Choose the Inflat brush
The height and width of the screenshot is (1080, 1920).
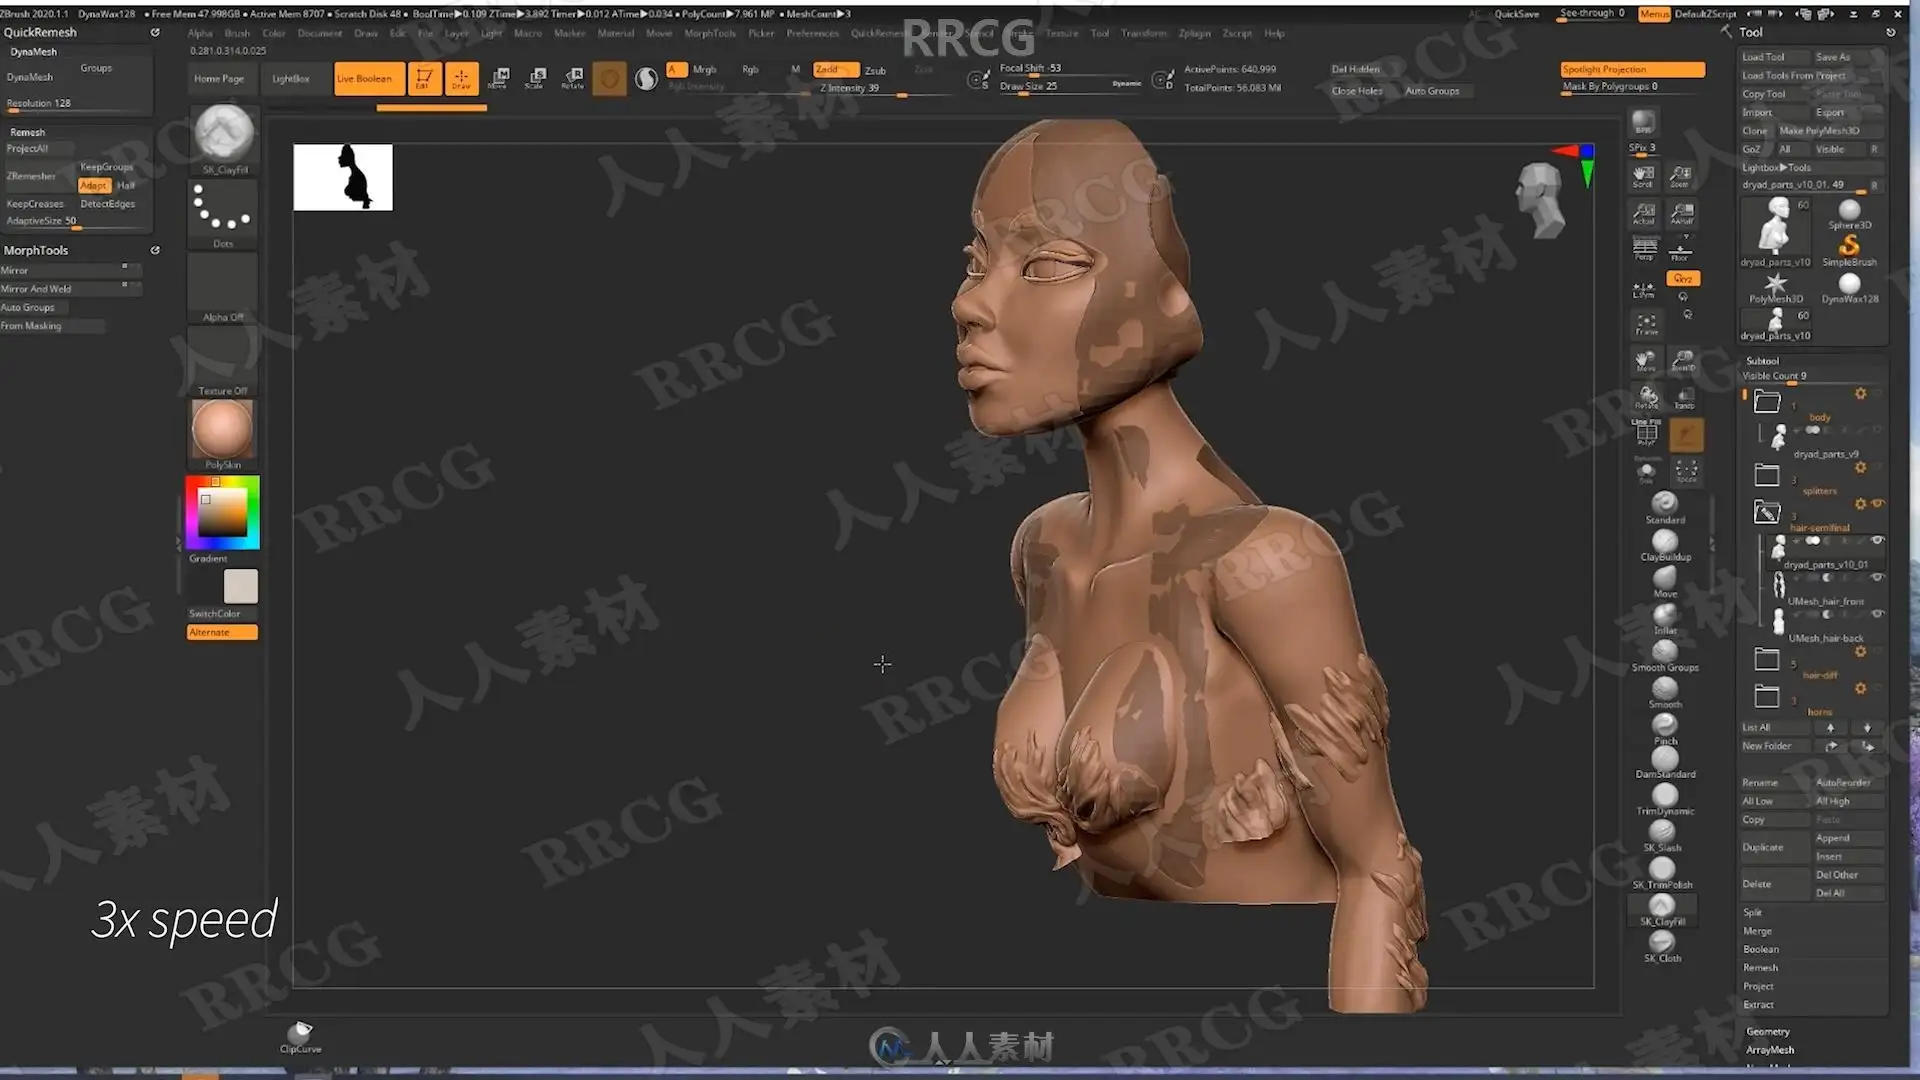(x=1665, y=618)
